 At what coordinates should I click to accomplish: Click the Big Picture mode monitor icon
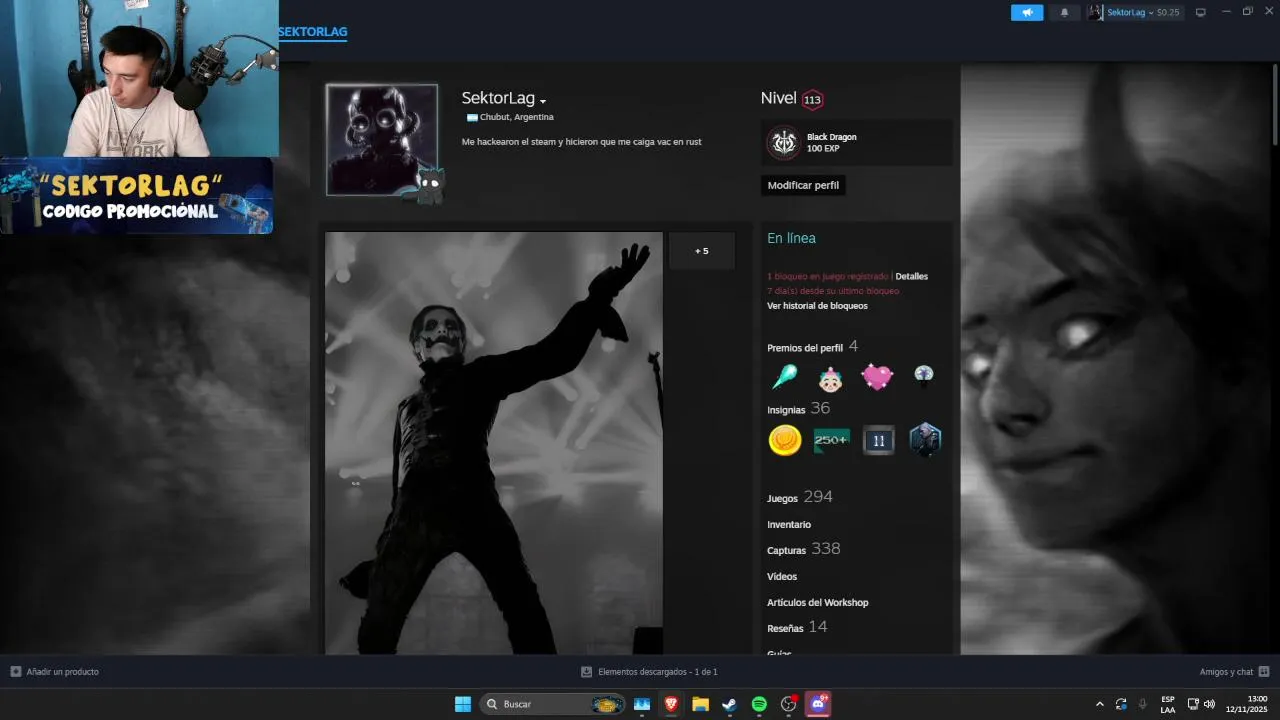[1201, 12]
